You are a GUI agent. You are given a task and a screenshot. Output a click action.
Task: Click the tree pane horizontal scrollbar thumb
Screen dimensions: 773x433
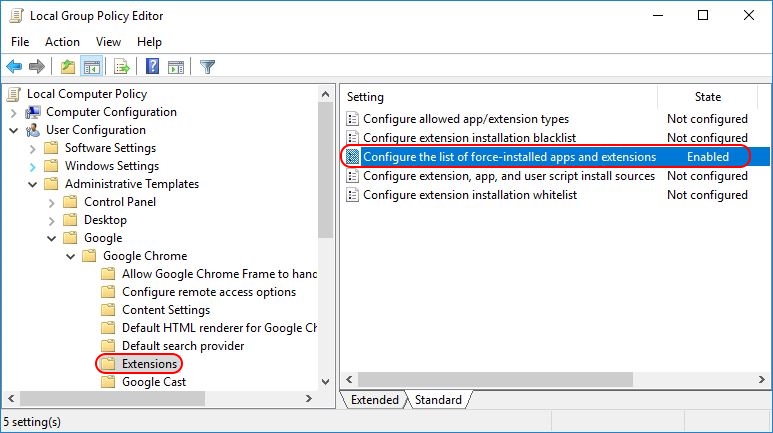[112, 398]
